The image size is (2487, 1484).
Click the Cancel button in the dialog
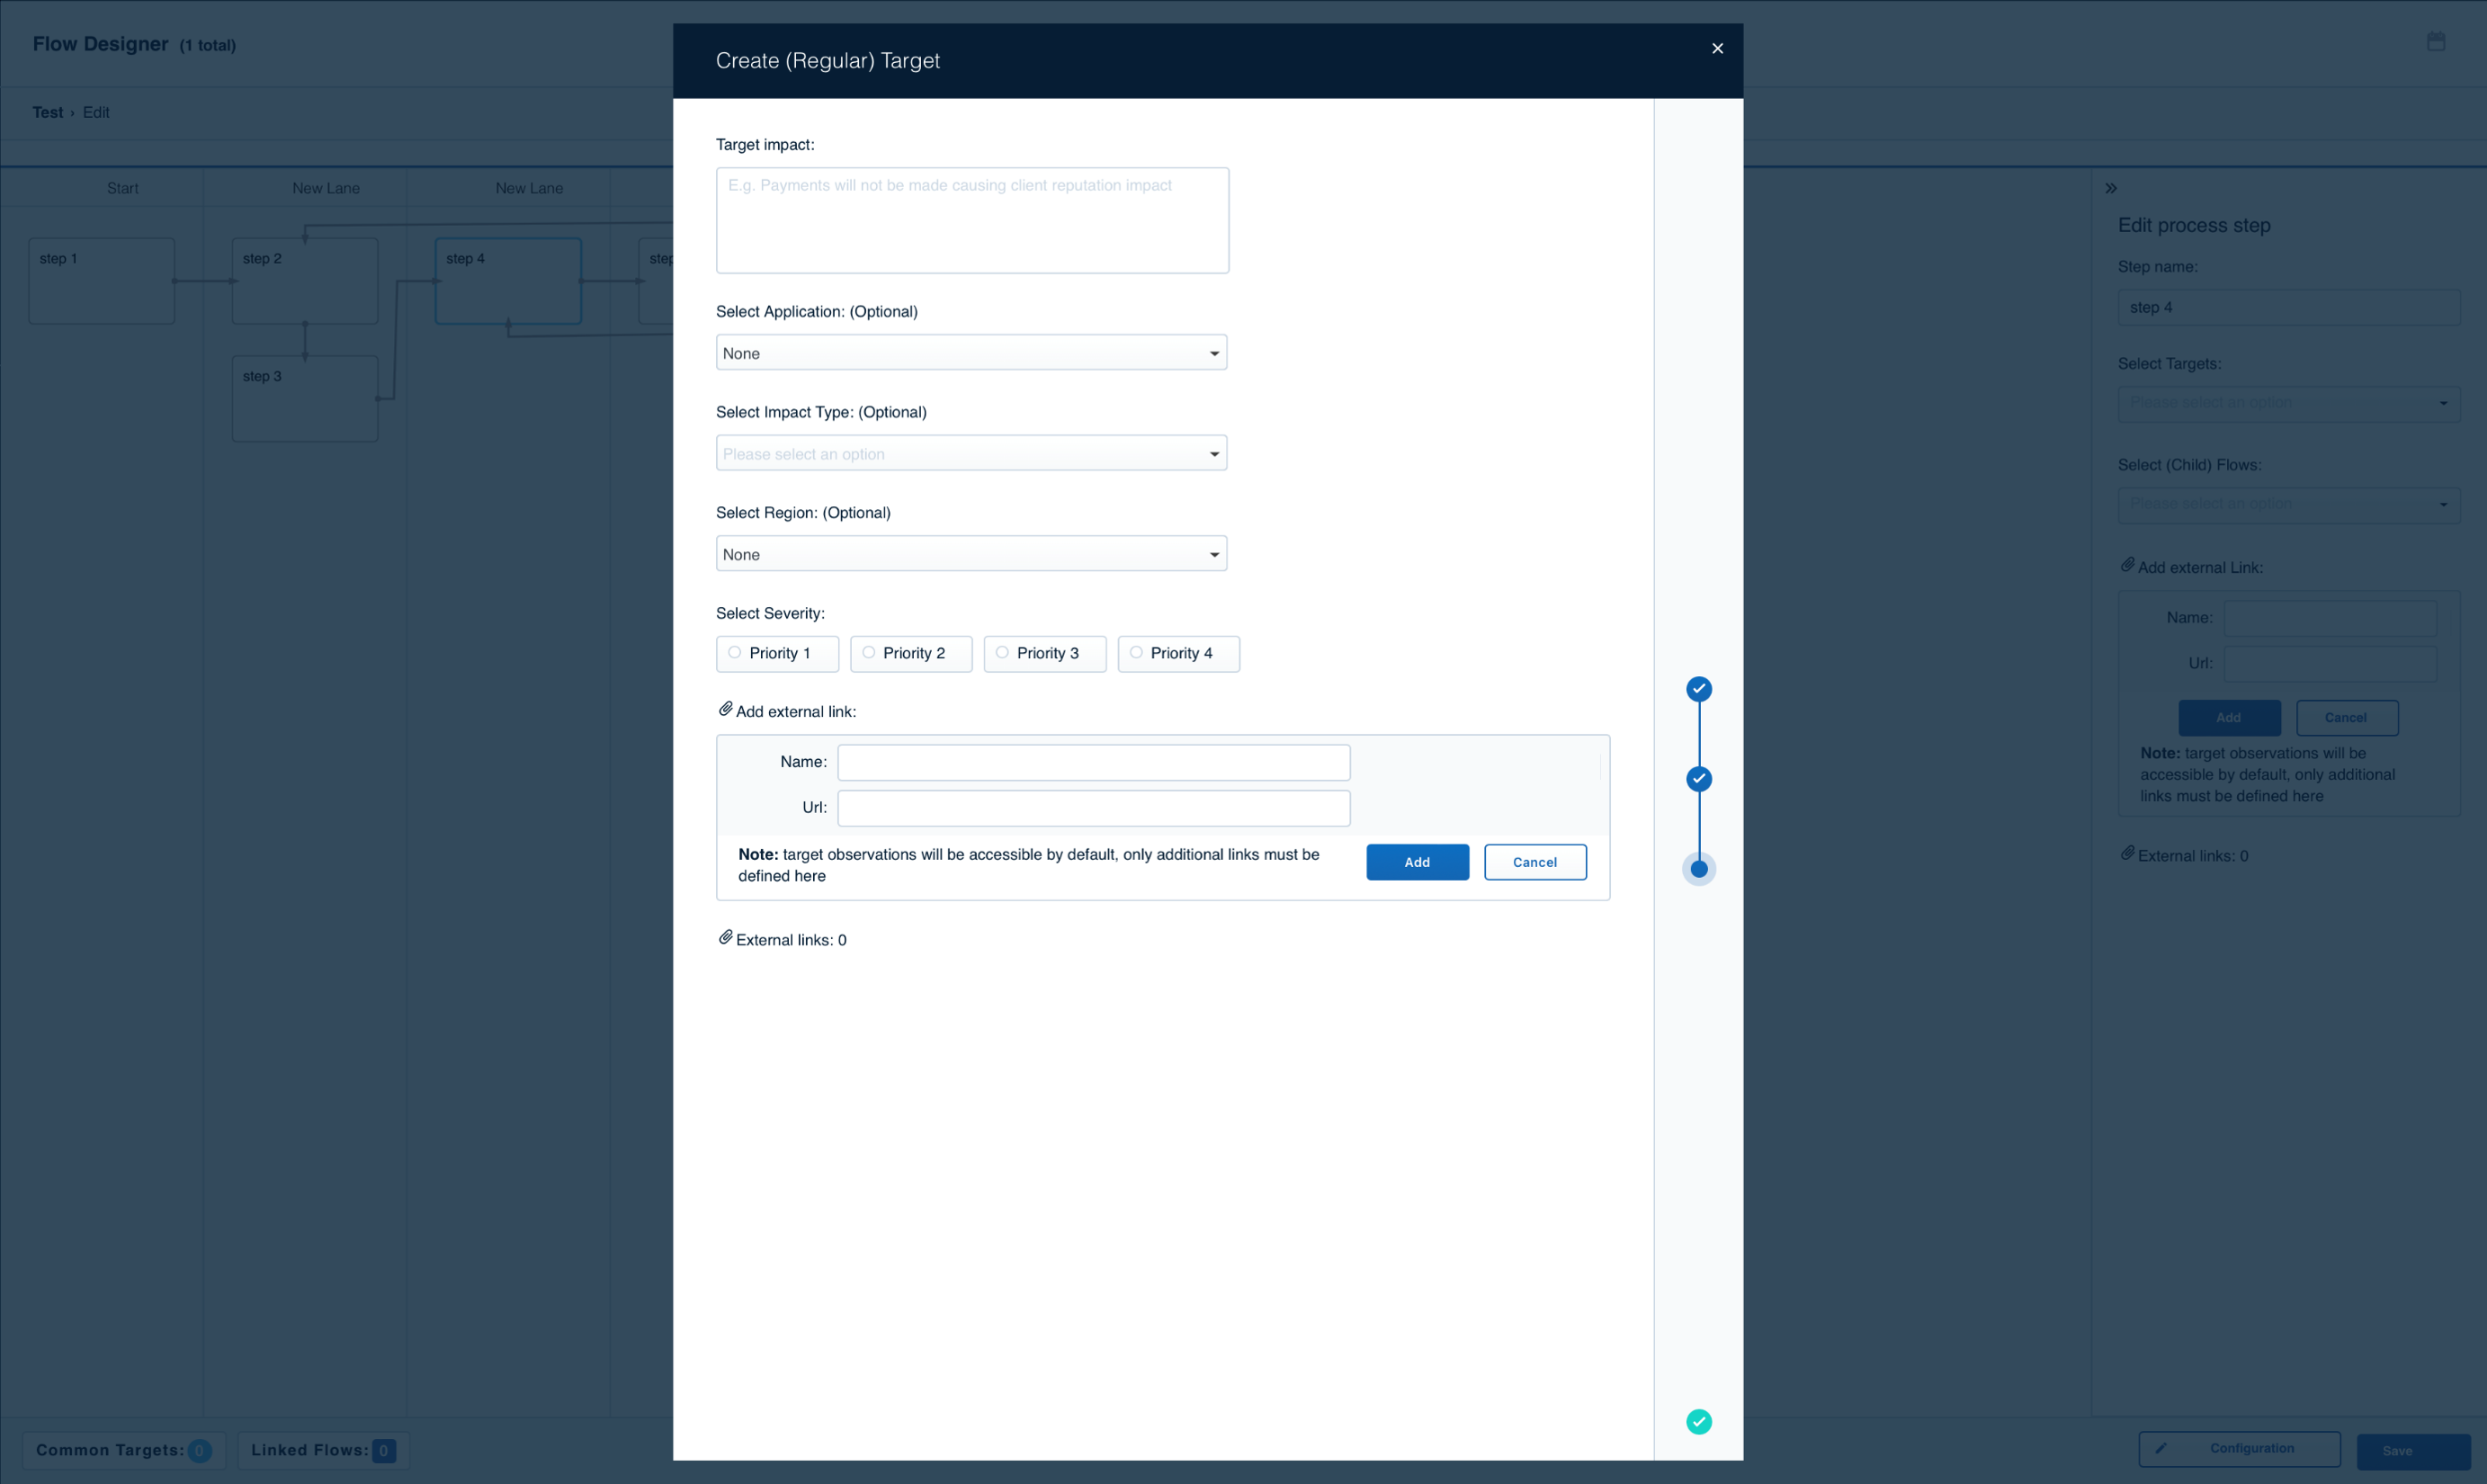pos(1535,862)
